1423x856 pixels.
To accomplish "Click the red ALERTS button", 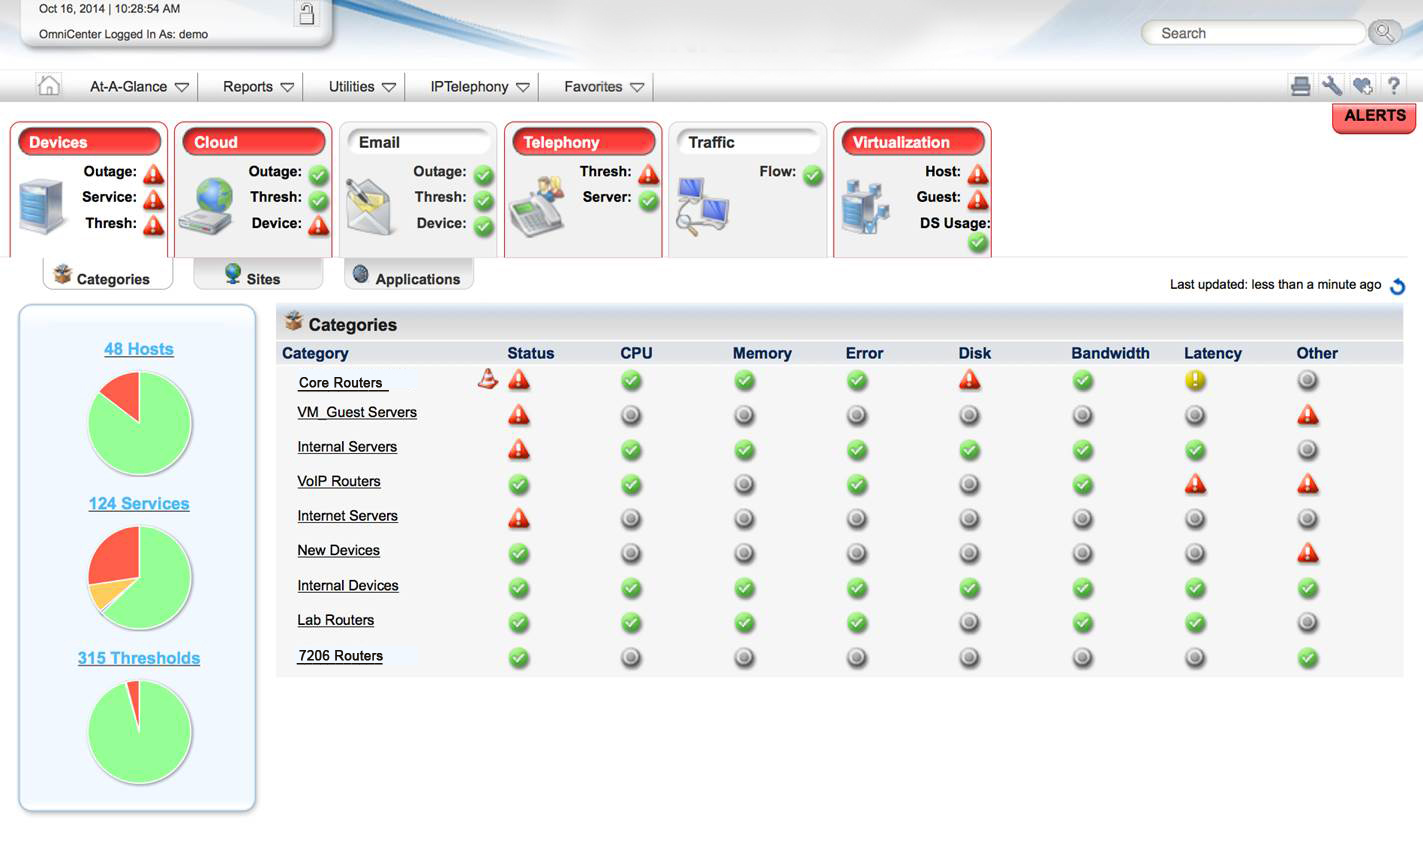I will tap(1374, 116).
